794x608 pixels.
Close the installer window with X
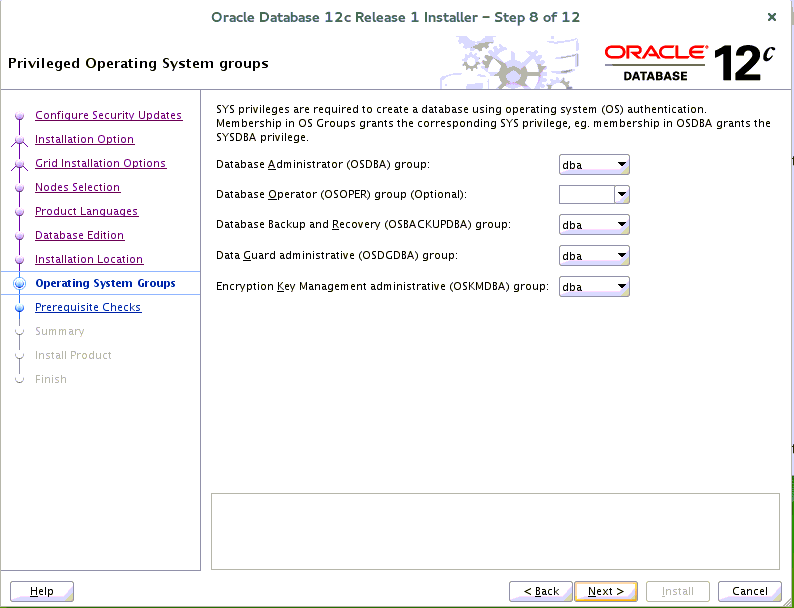(772, 17)
